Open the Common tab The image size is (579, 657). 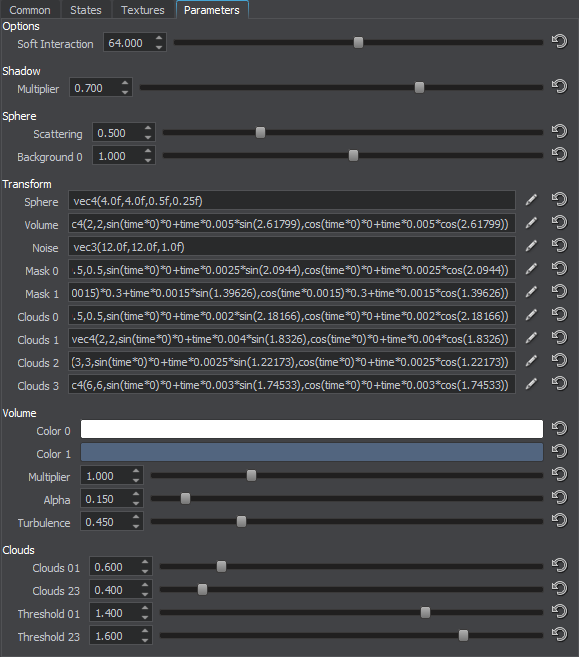[x=30, y=10]
